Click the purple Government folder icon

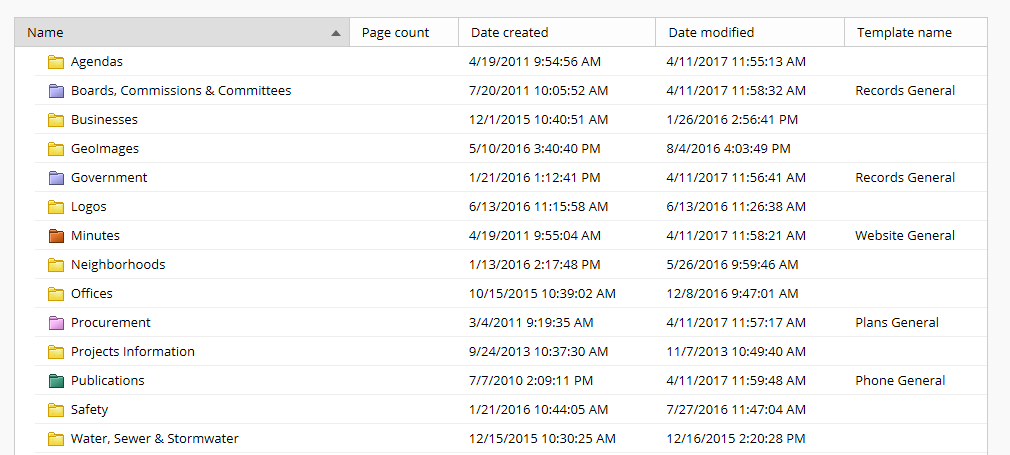click(56, 178)
